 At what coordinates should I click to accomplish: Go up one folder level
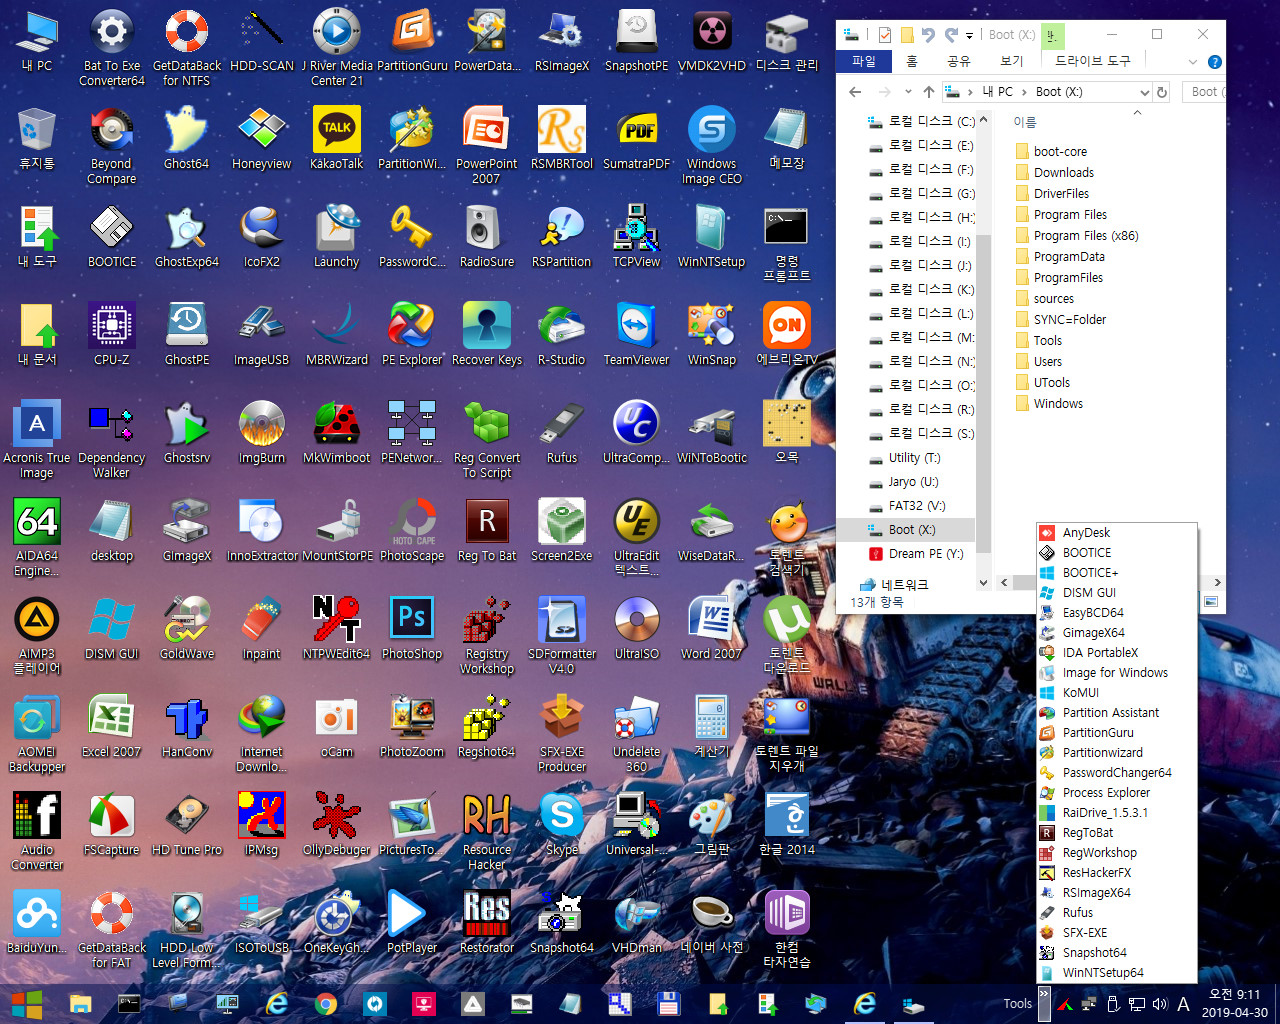[929, 92]
